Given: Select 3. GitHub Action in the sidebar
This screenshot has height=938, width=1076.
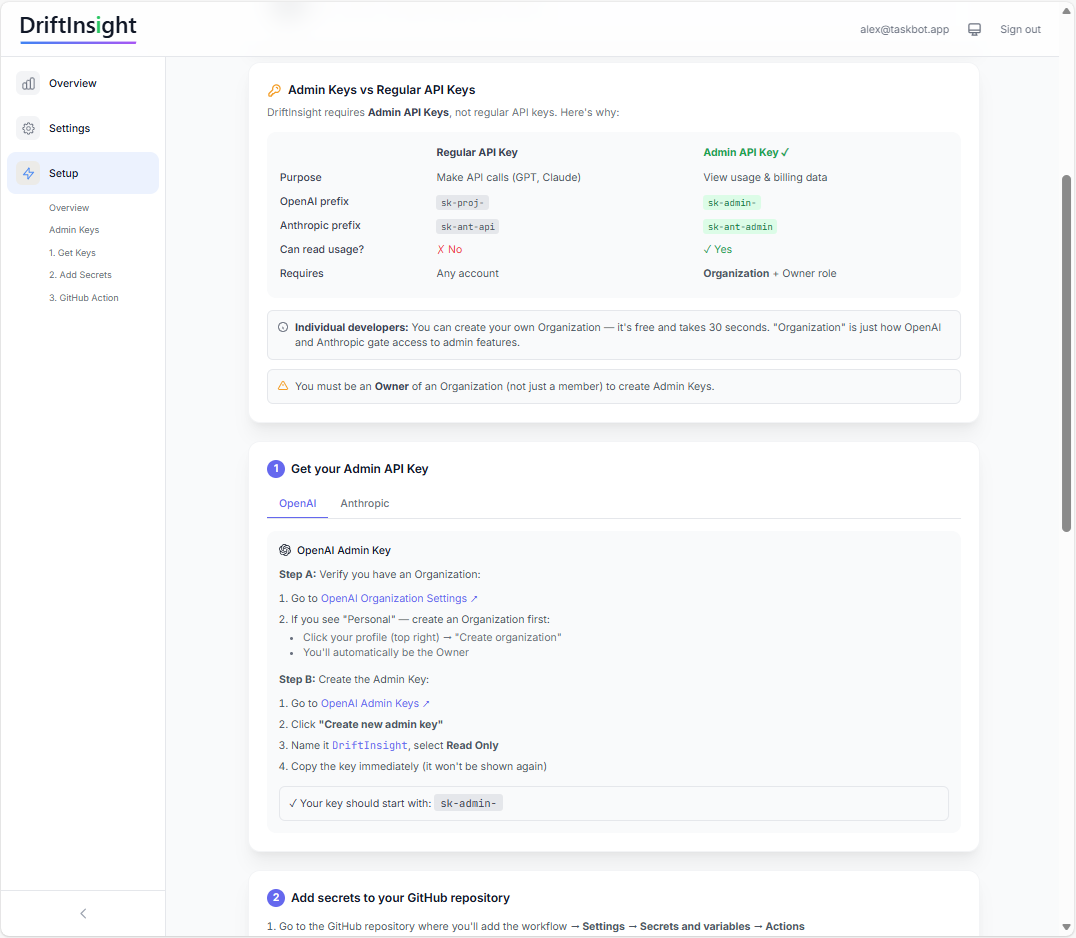Looking at the screenshot, I should tap(83, 297).
